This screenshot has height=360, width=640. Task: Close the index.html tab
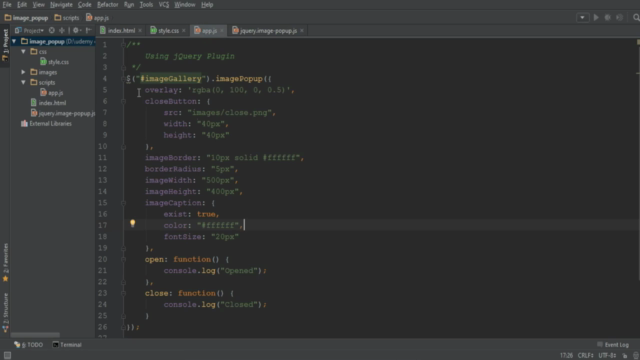[x=140, y=31]
